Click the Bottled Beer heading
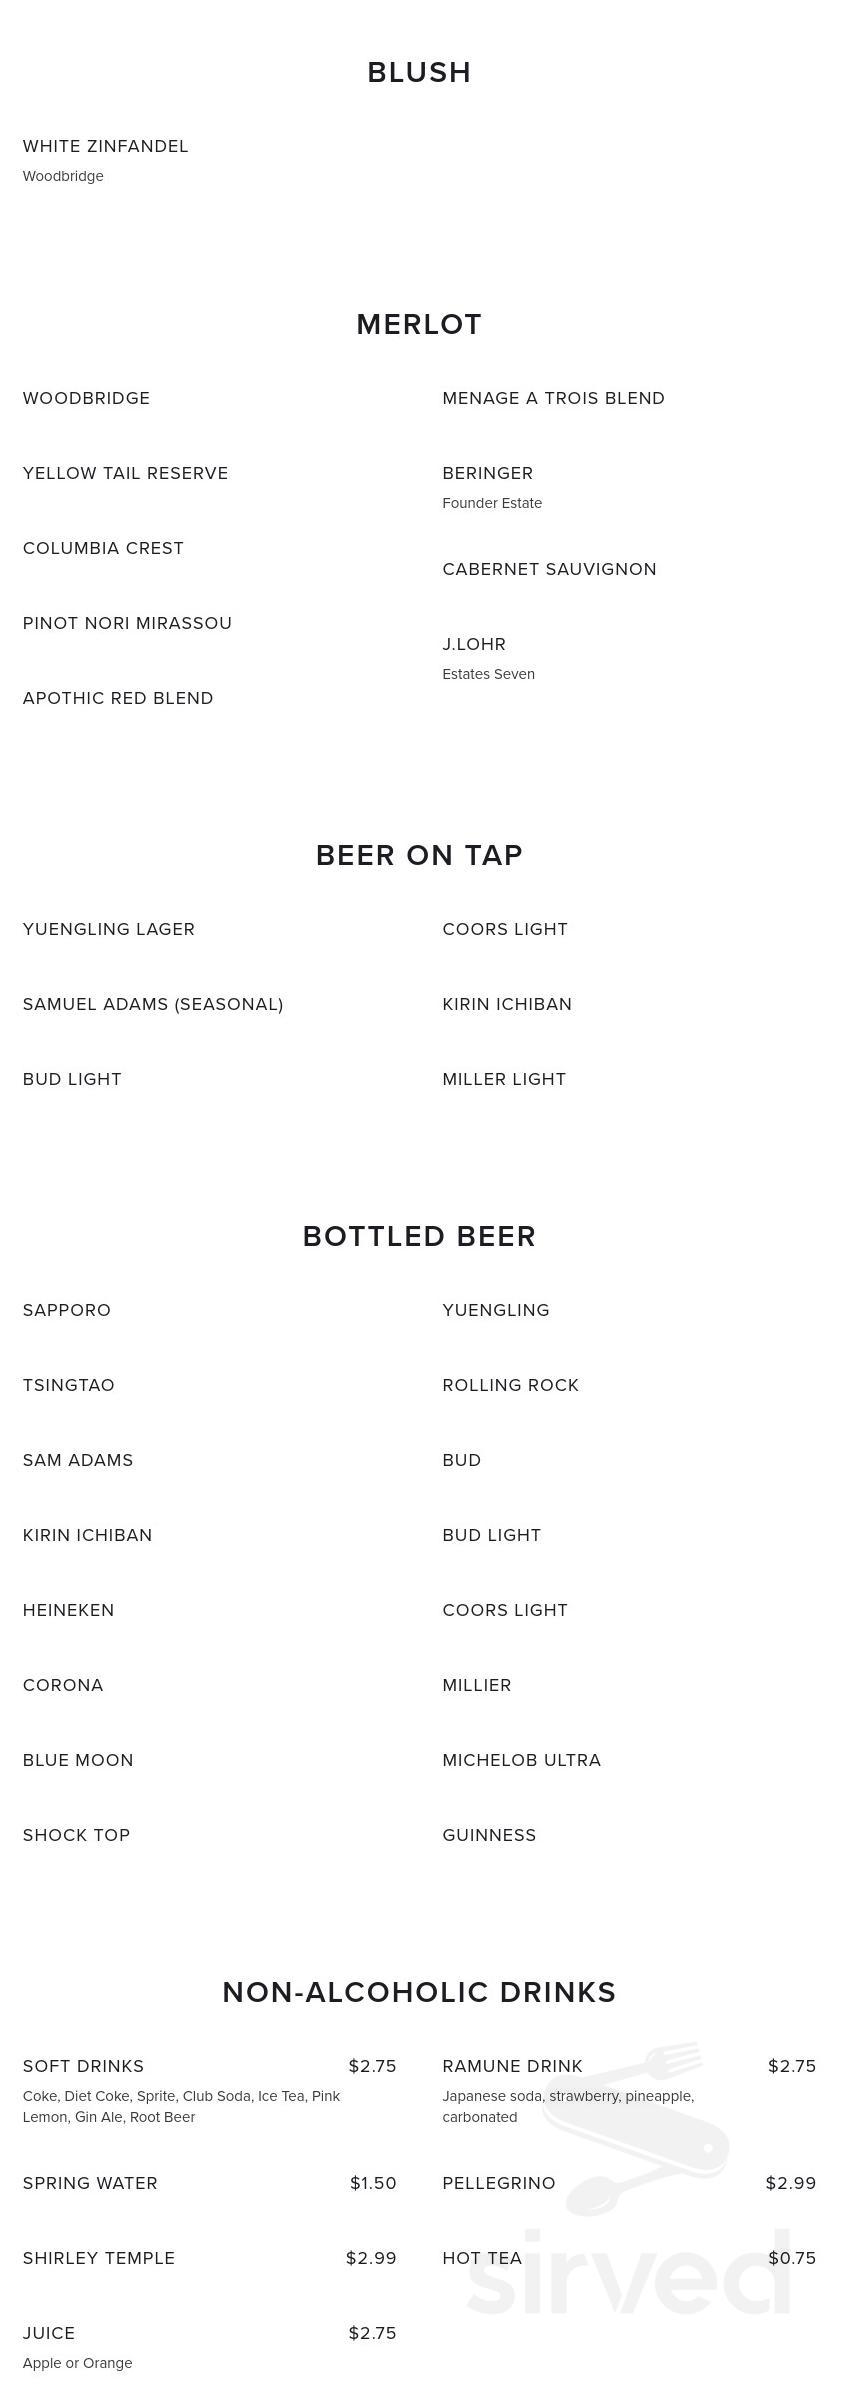Viewport: 848px width, 2395px height. [x=419, y=1236]
